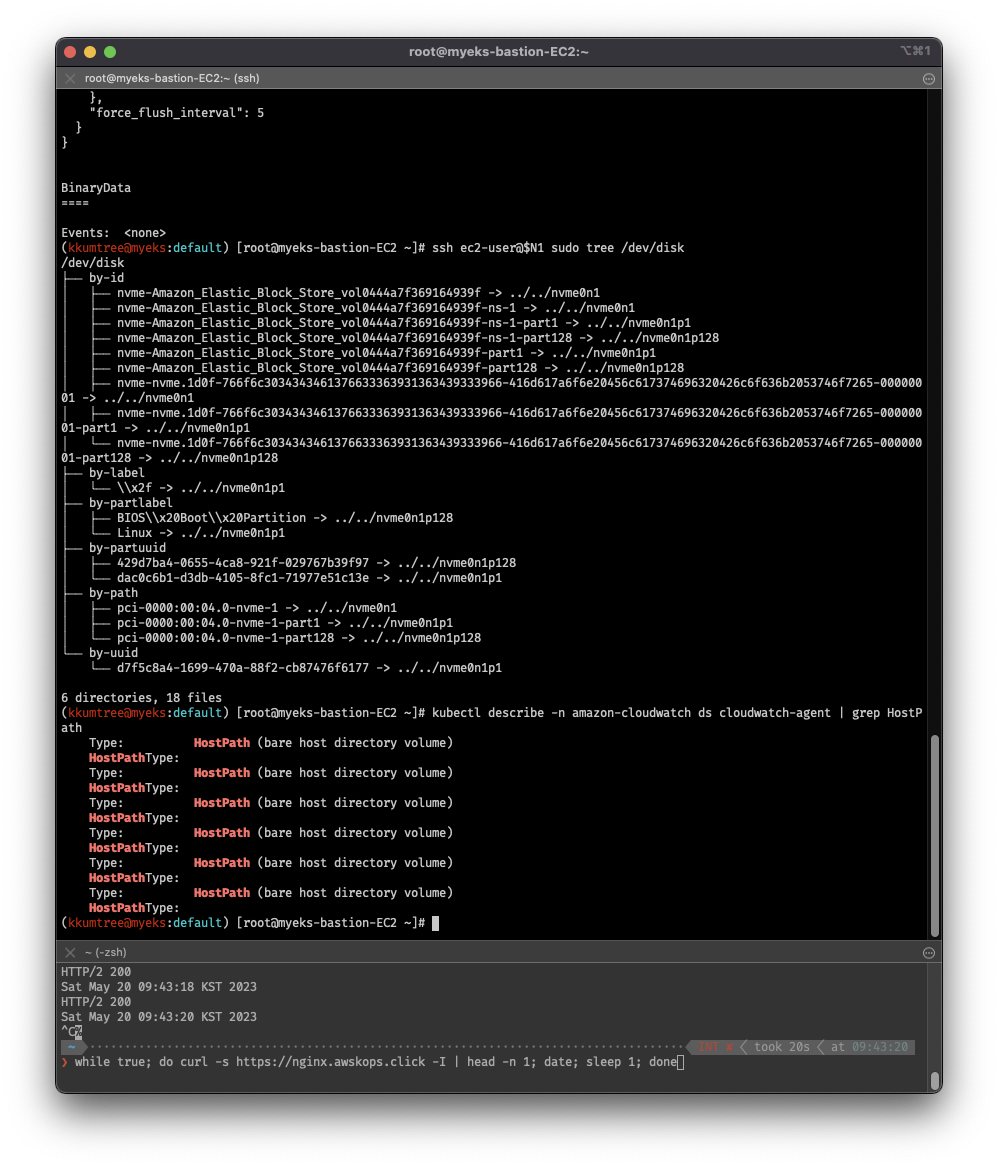Click the ^C interrupt marker in zsh pane

pos(68,1032)
